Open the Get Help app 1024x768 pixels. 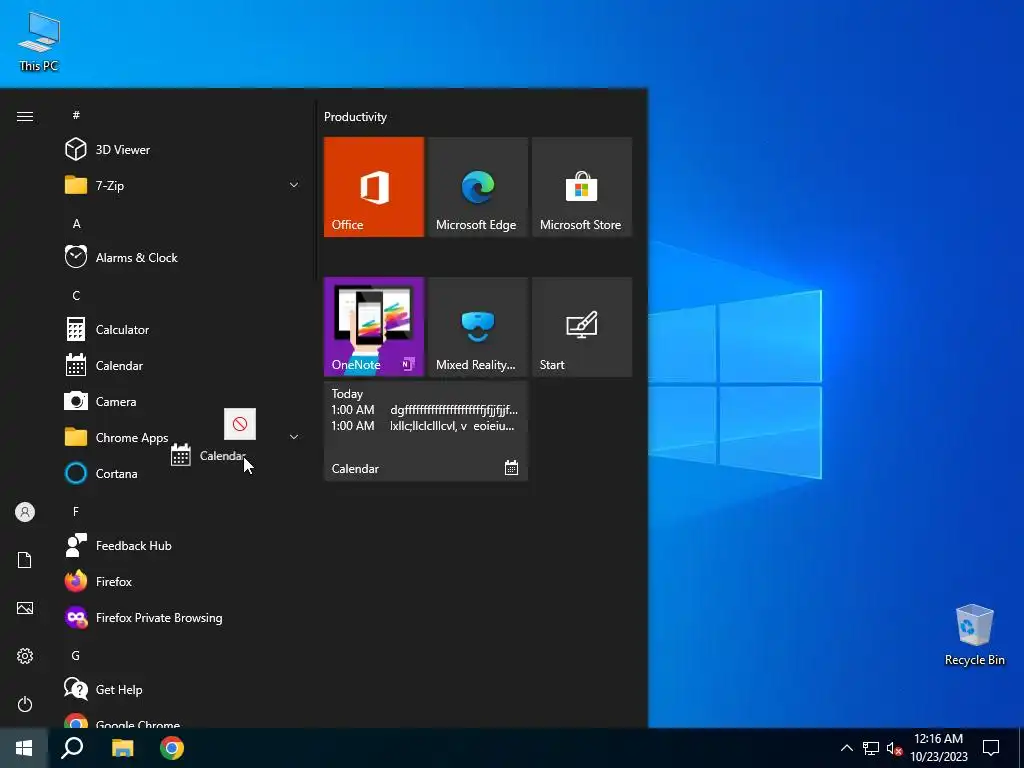180,689
